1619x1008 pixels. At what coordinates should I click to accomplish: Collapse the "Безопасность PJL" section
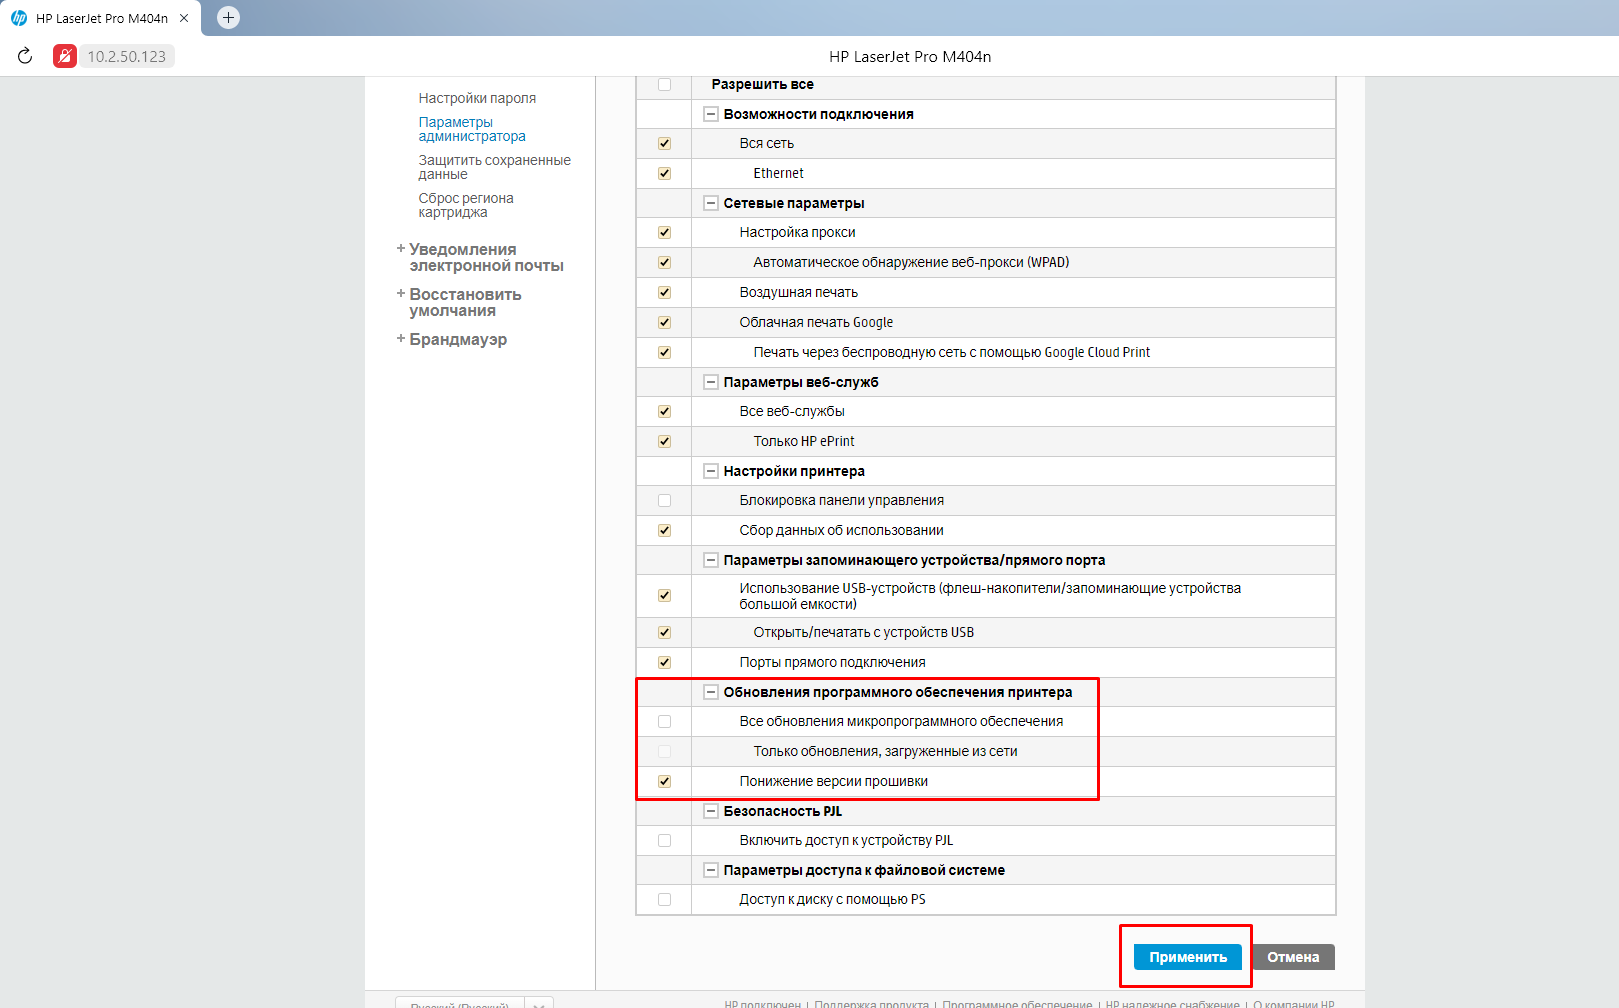coord(711,811)
